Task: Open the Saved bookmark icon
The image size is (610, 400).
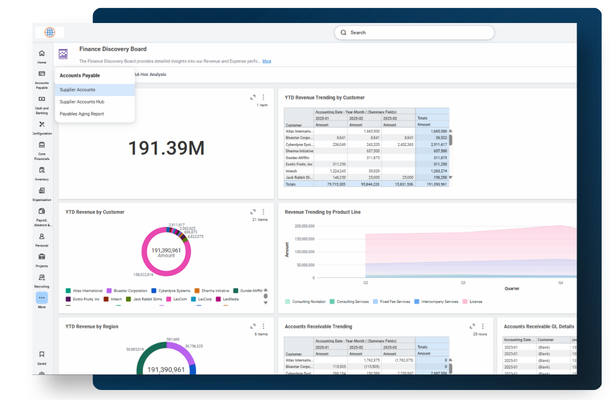Action: tap(42, 354)
